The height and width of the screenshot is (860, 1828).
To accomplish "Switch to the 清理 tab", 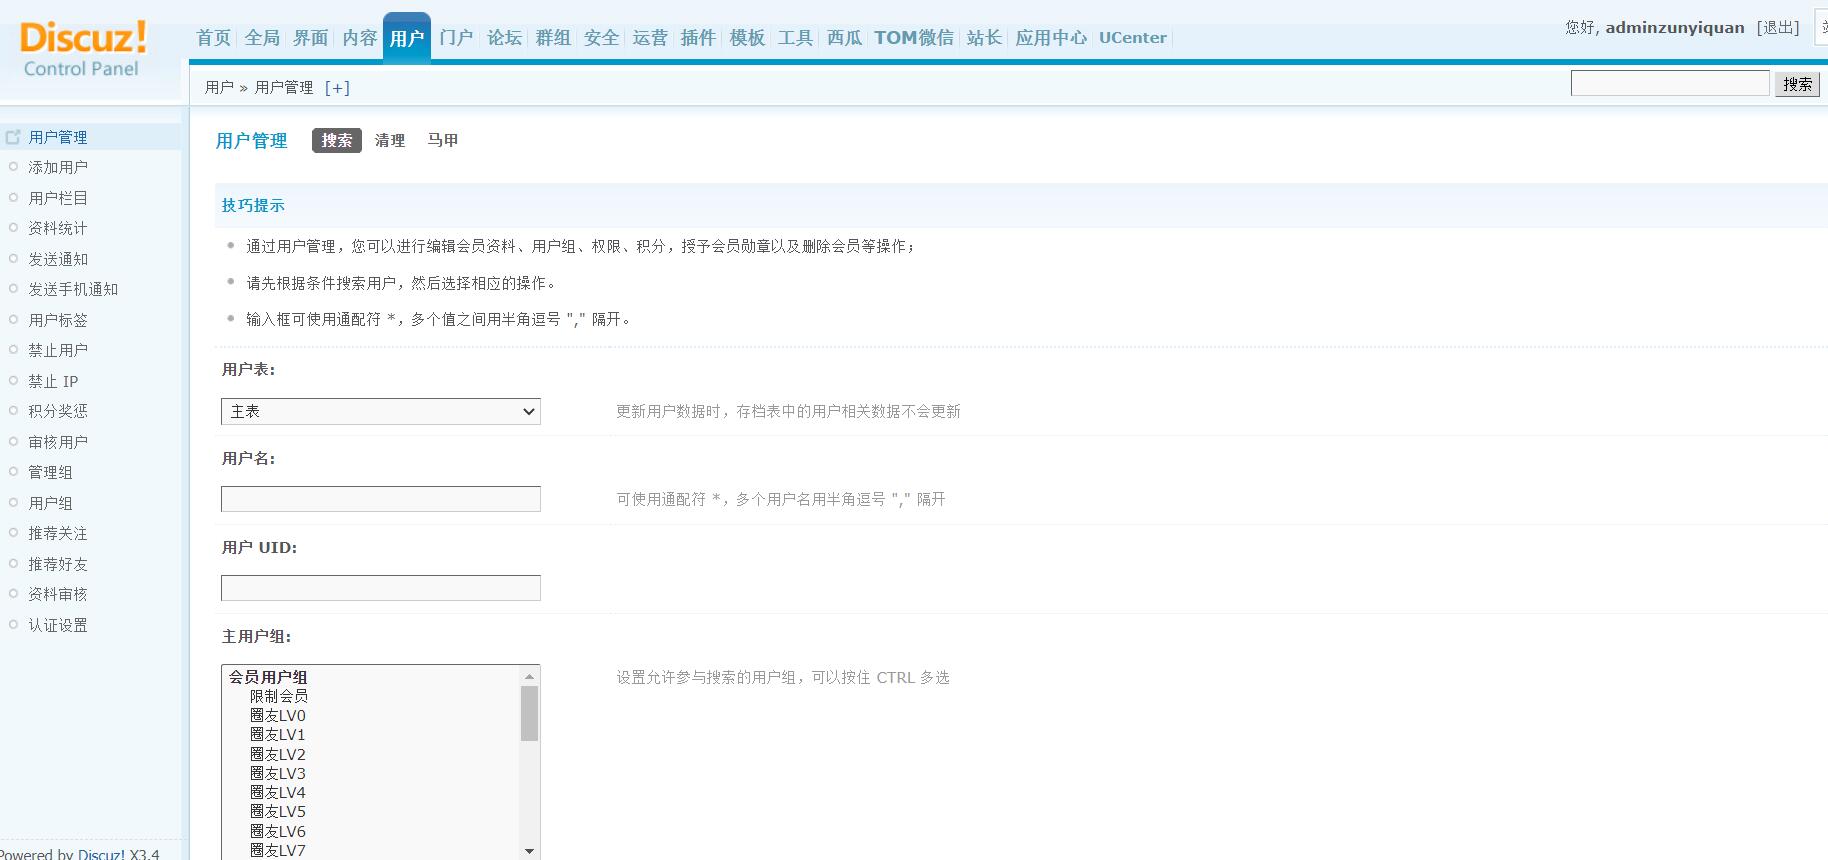I will 389,141.
